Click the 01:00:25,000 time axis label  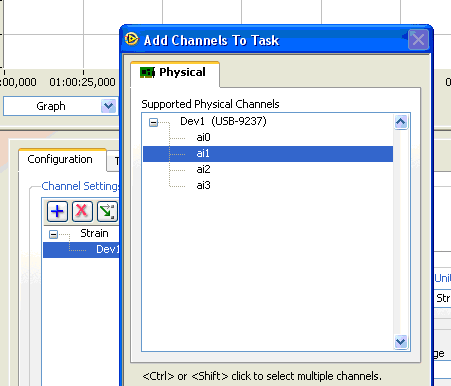[x=82, y=82]
